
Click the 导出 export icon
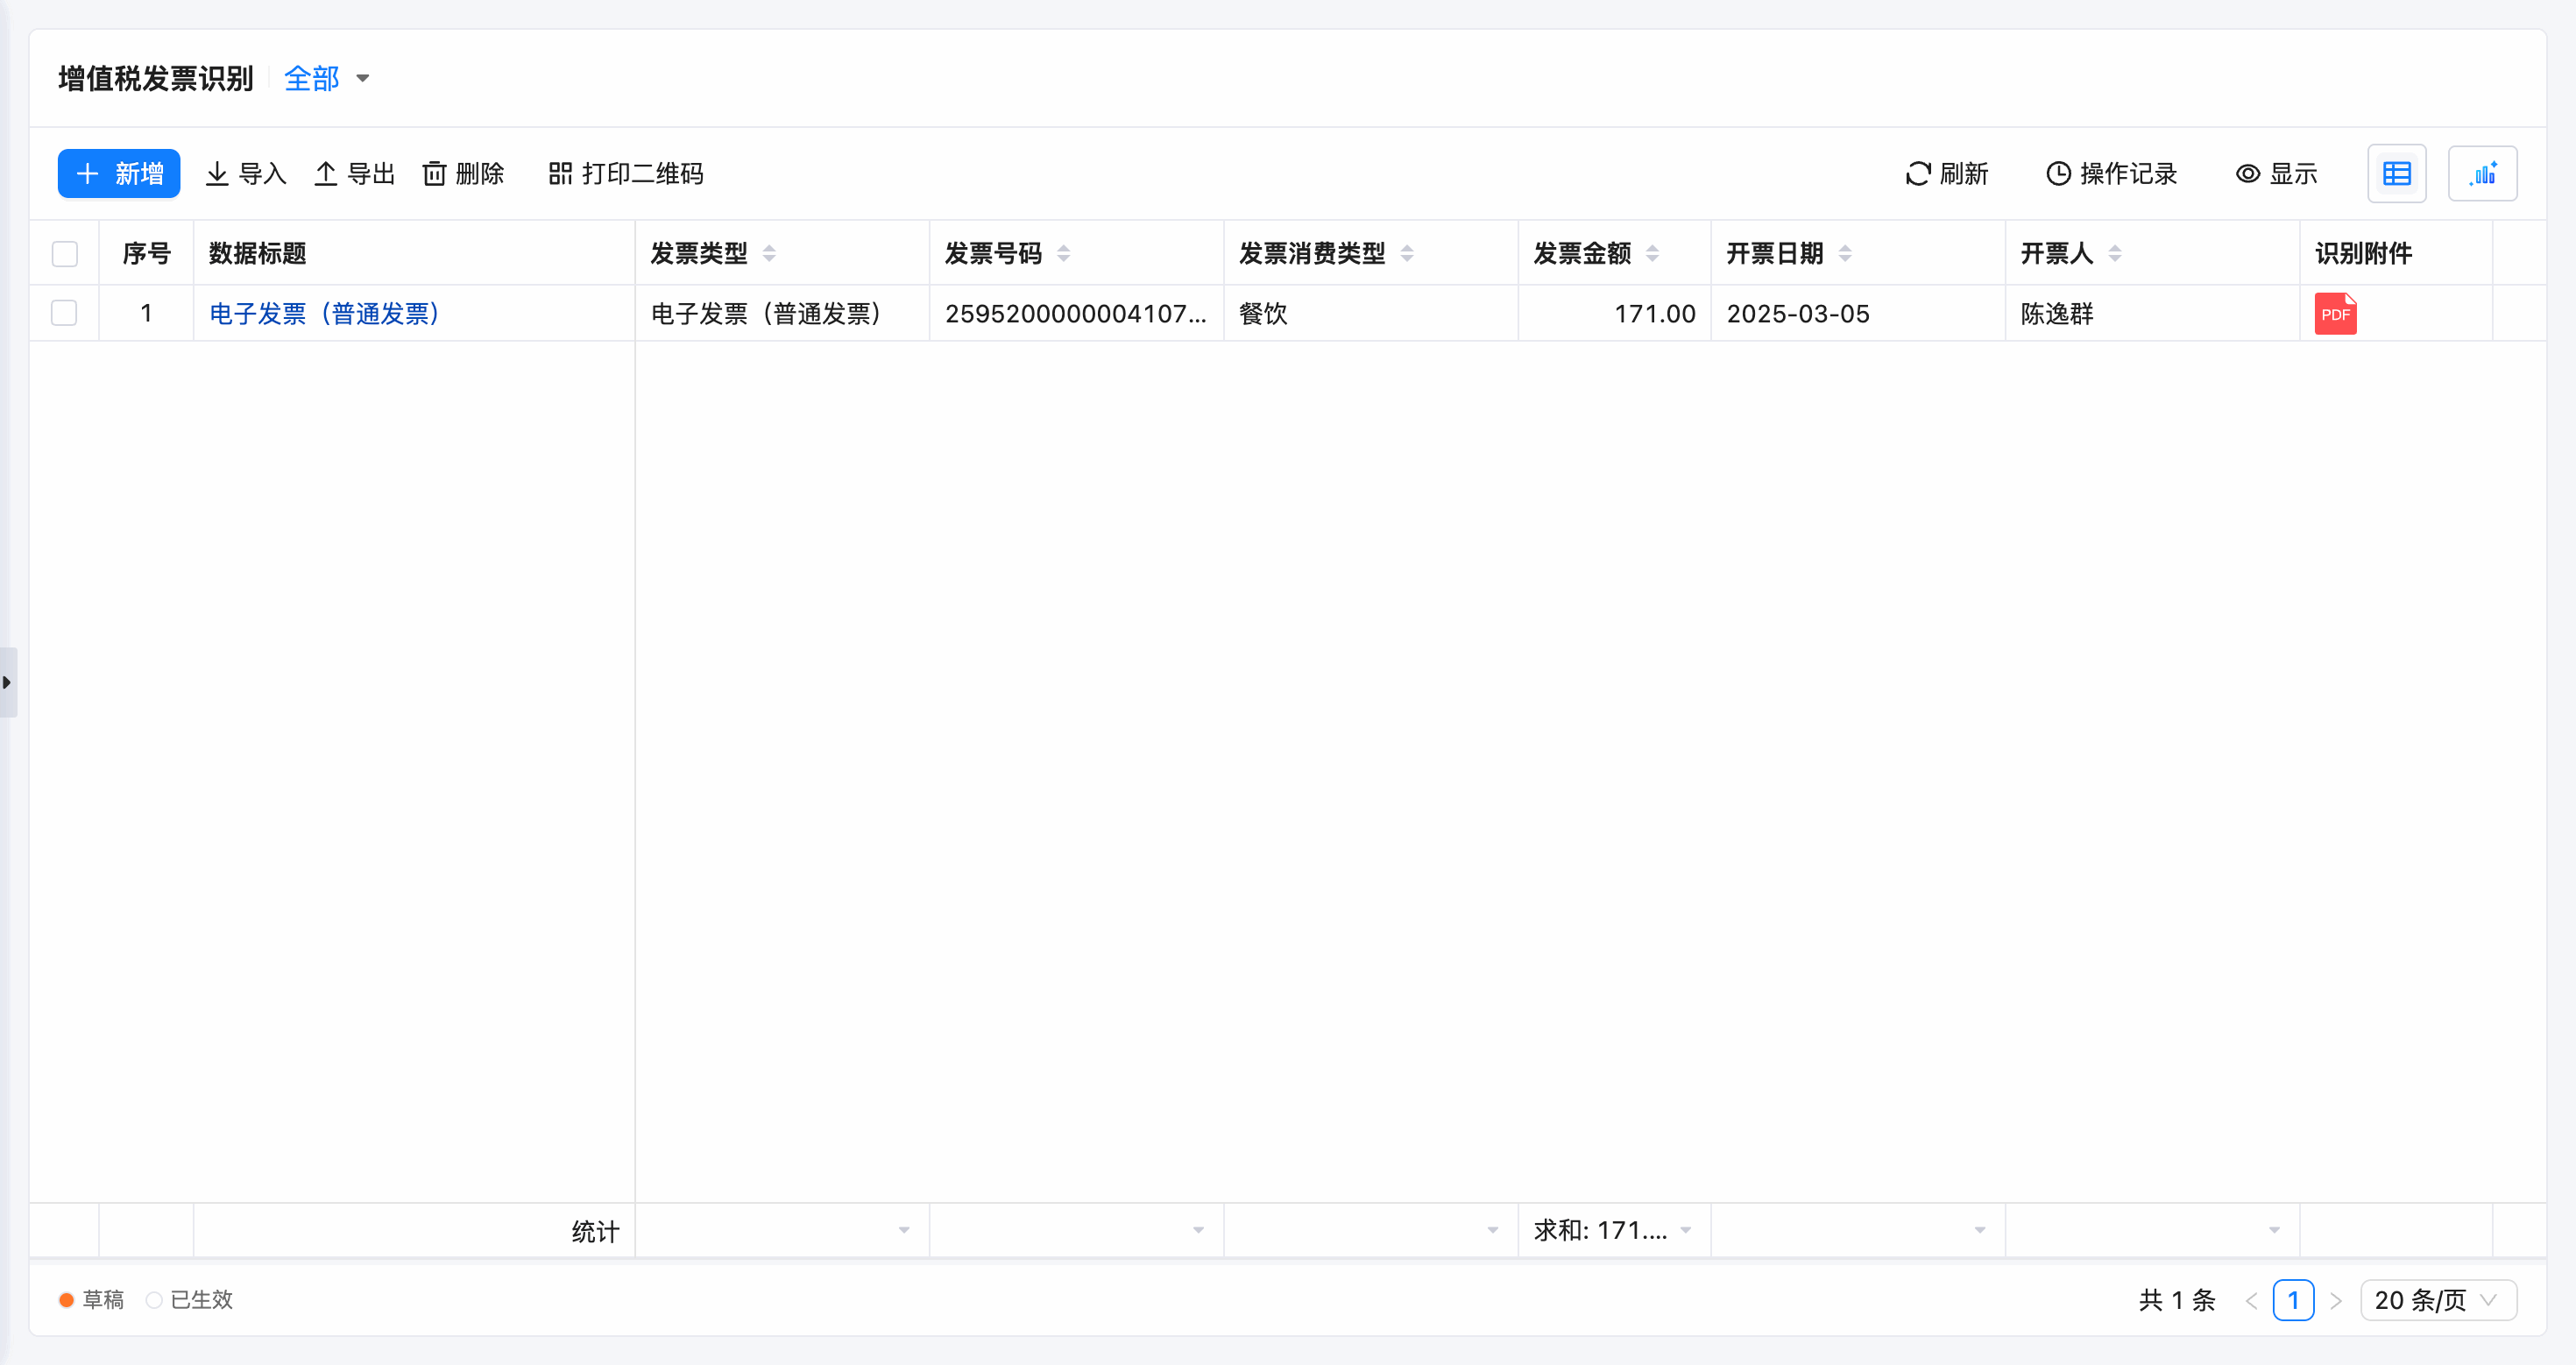326,174
